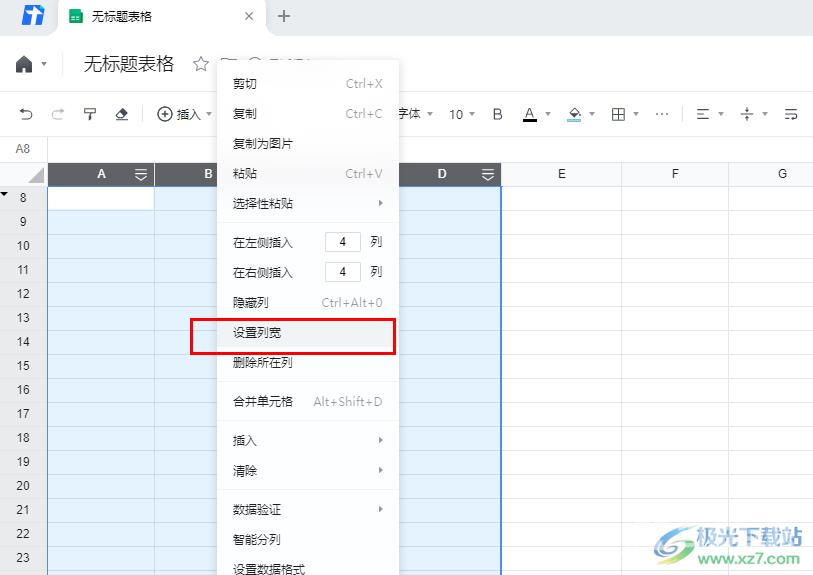Click the horizontal alignment icon
The width and height of the screenshot is (813, 575).
tap(703, 114)
